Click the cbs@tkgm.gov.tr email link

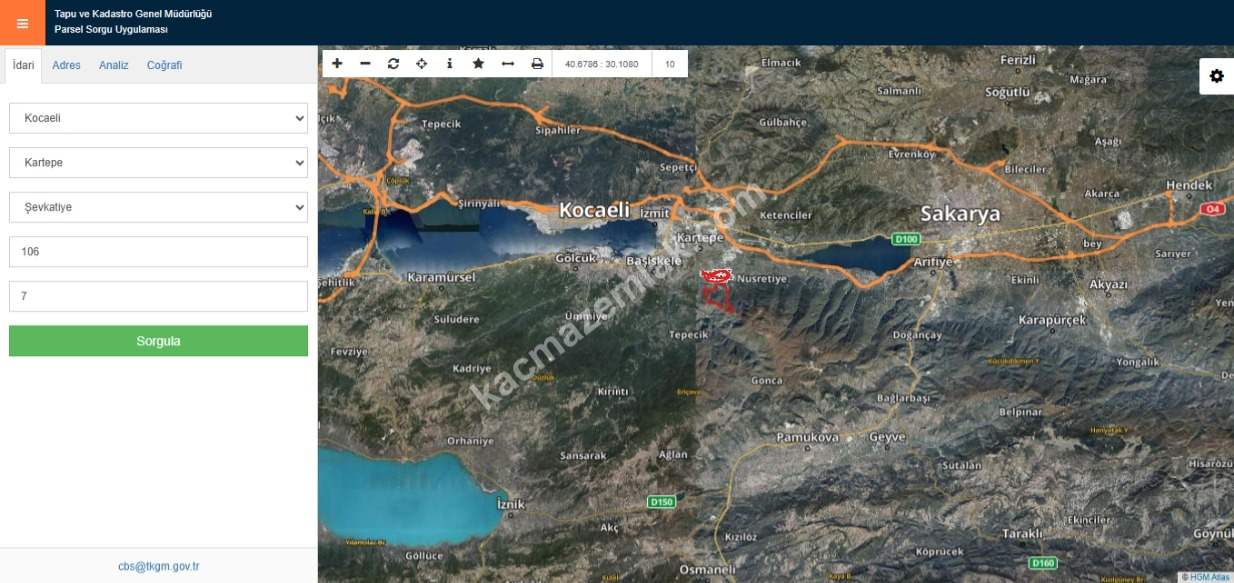[x=158, y=566]
